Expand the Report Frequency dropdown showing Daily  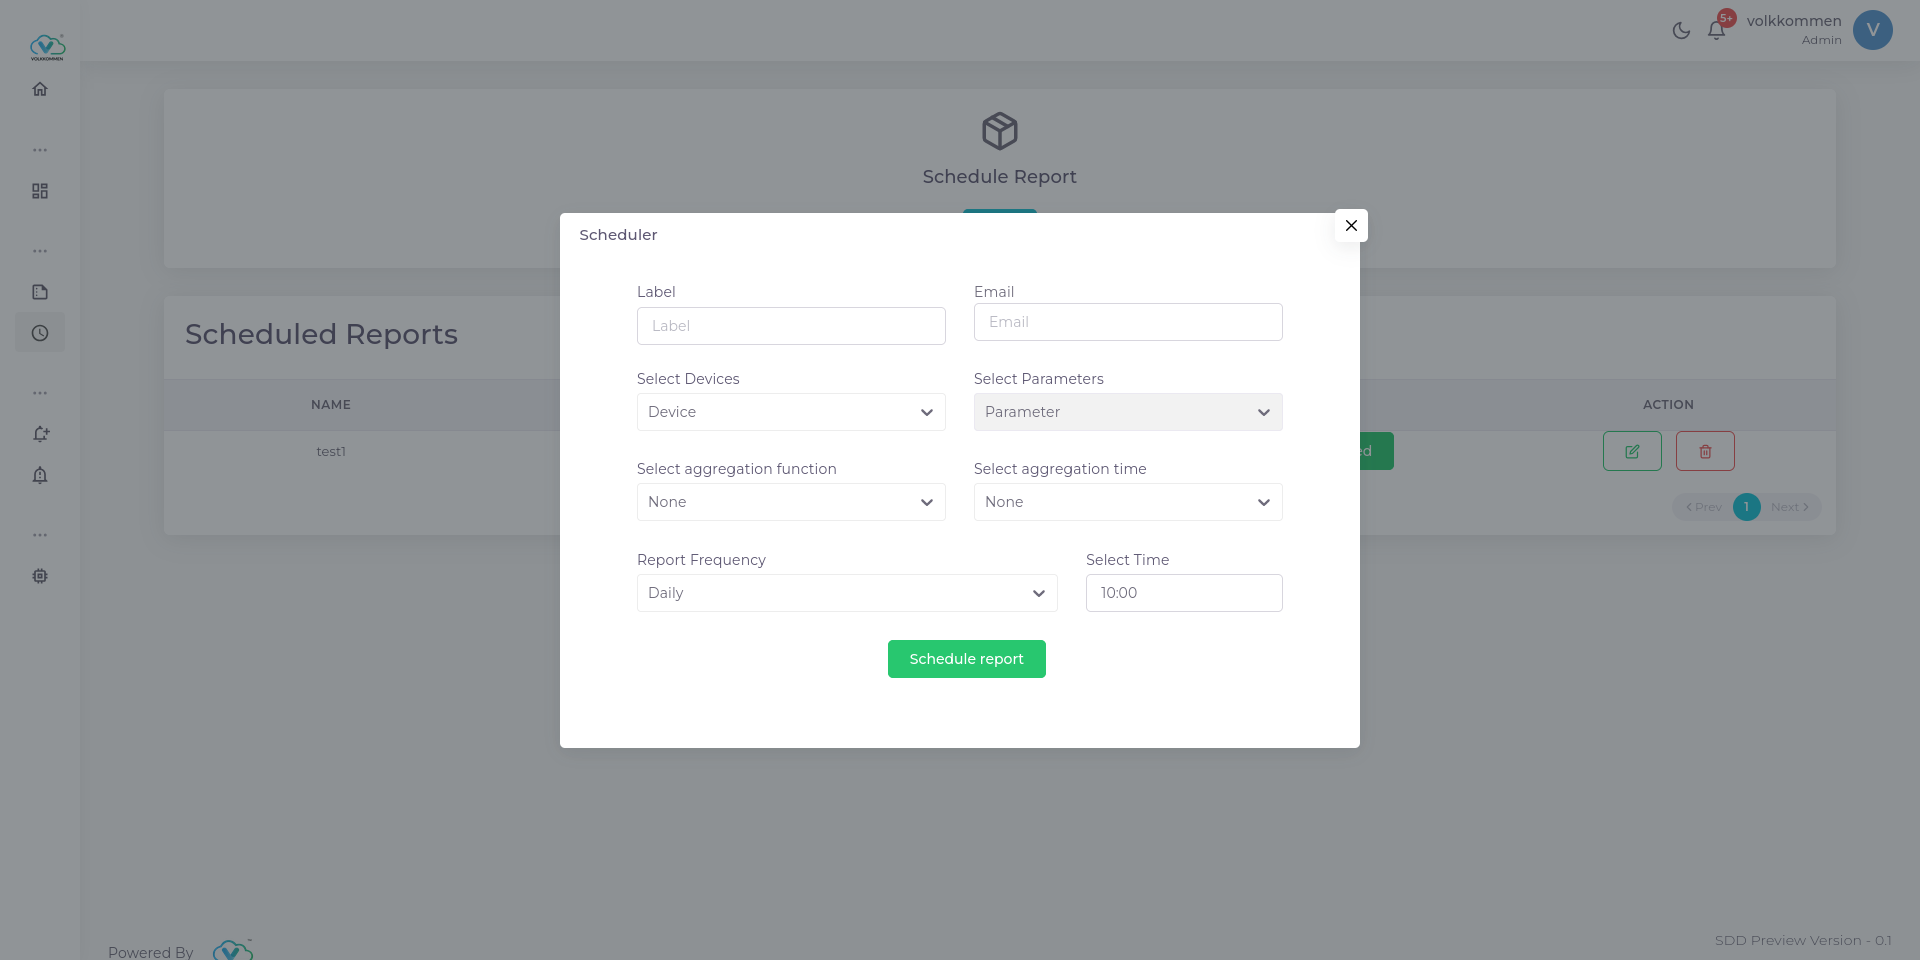tap(846, 593)
